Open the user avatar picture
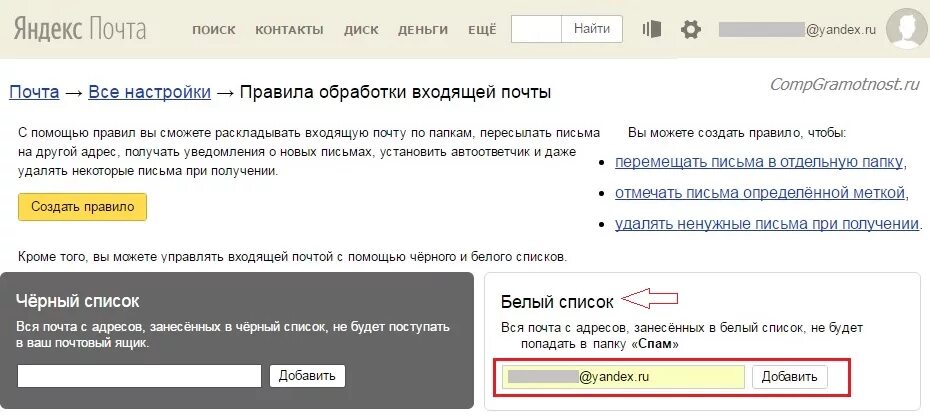This screenshot has width=930, height=417. [907, 28]
